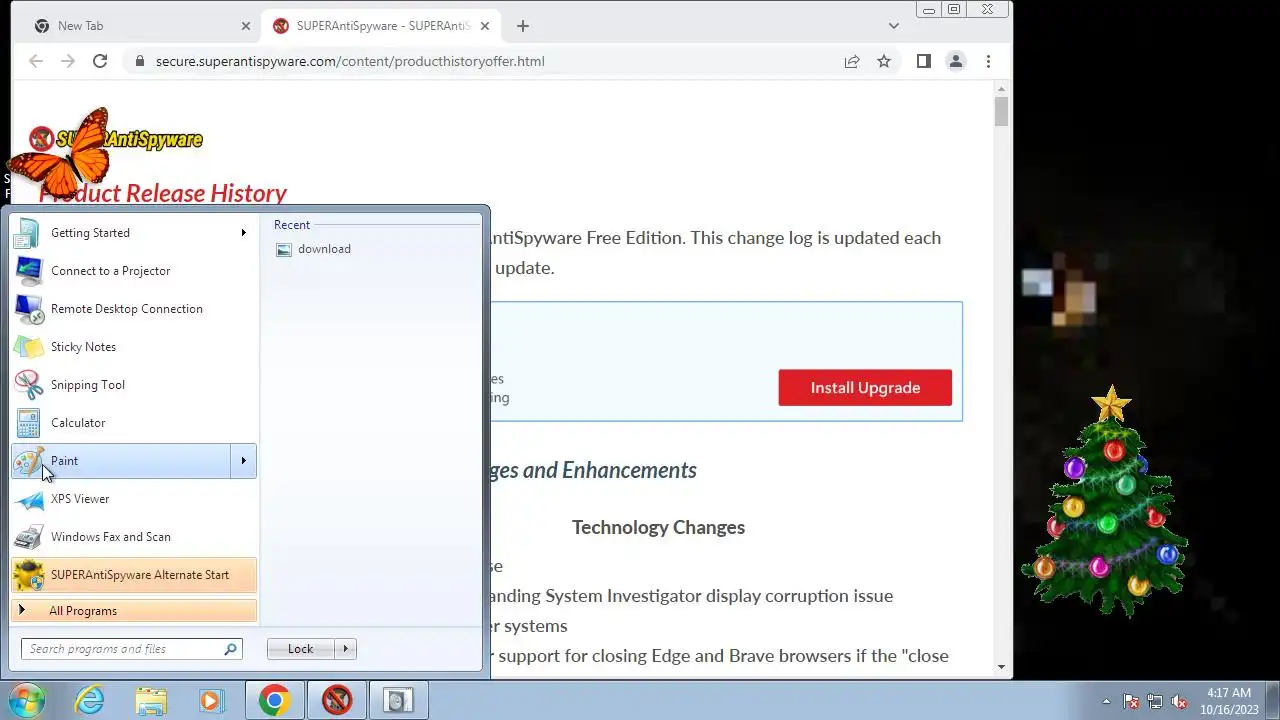Click the Chrome profile avatar icon
This screenshot has width=1280, height=720.
click(956, 61)
